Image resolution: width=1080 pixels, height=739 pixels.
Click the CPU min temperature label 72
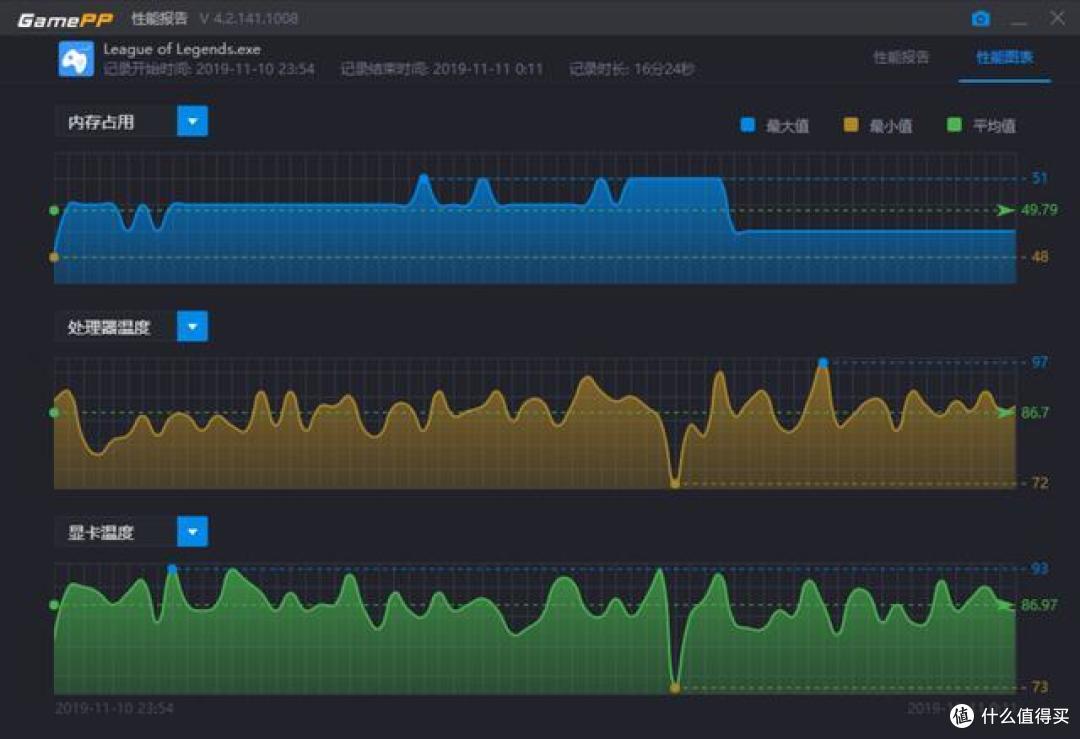[1039, 483]
